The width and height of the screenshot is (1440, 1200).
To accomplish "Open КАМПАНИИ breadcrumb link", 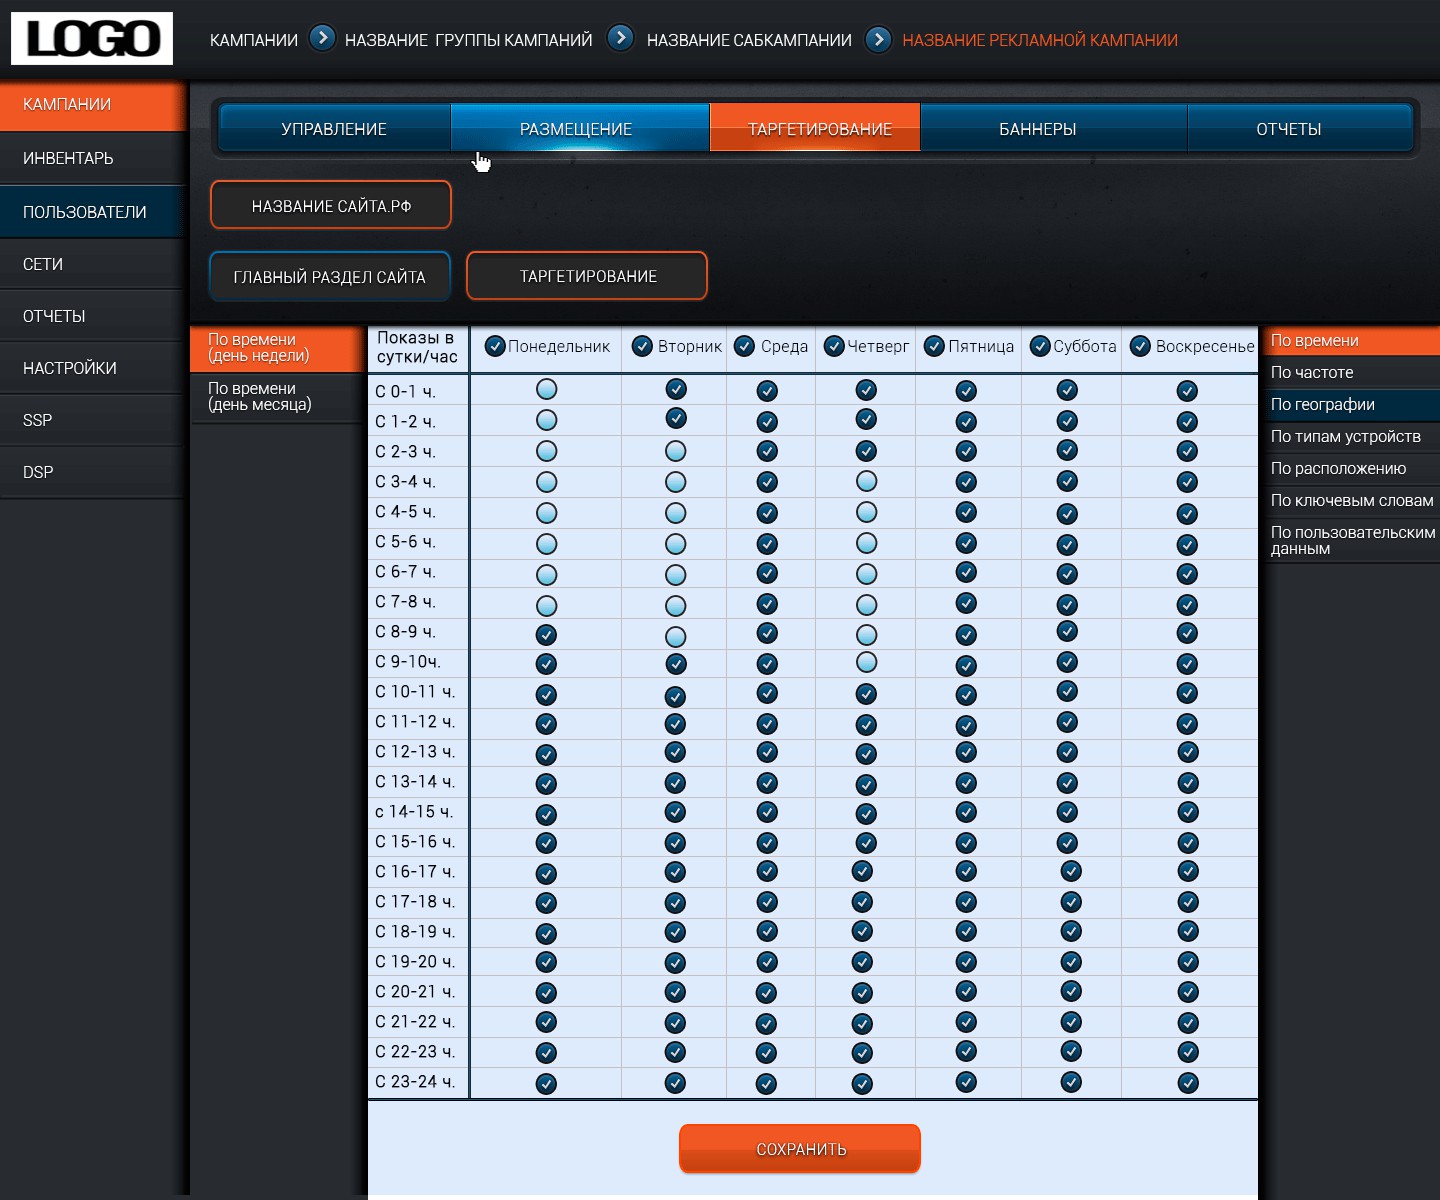I will (x=254, y=40).
